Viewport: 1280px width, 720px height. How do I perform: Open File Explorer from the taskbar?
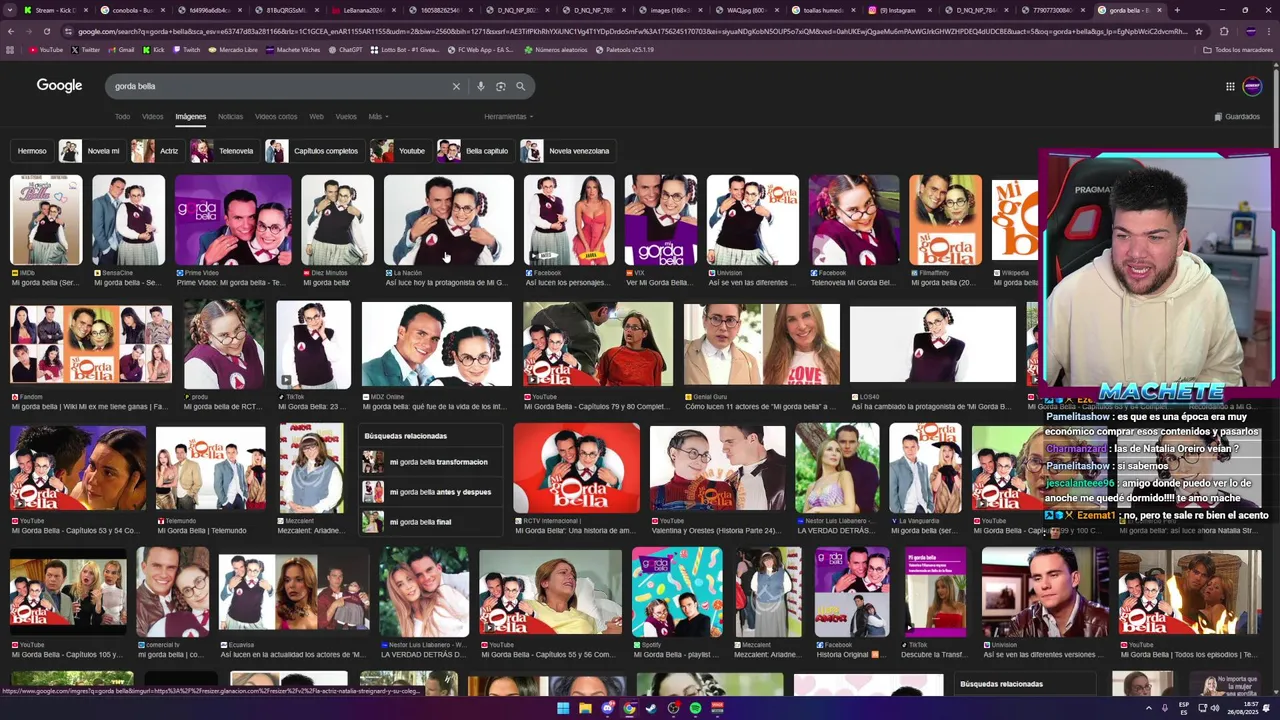click(585, 708)
